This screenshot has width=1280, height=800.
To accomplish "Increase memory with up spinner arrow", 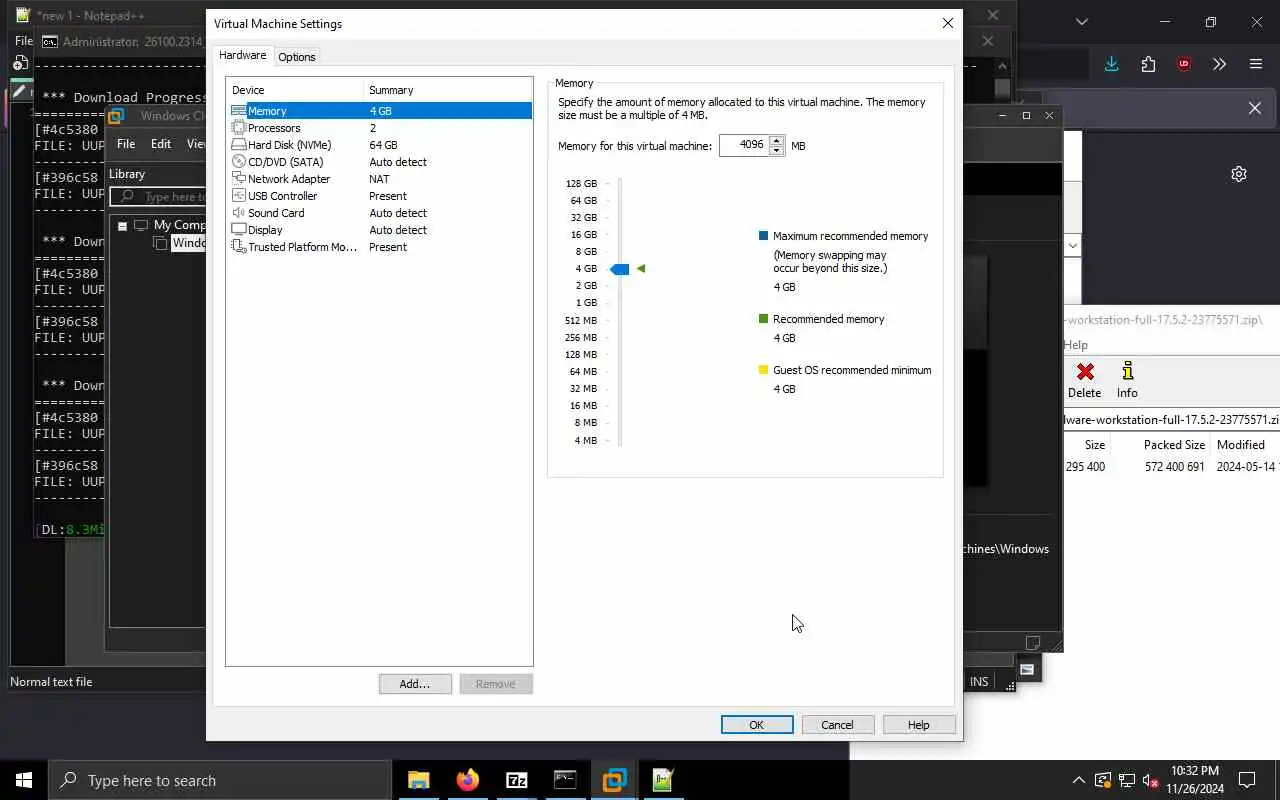I will pos(777,140).
